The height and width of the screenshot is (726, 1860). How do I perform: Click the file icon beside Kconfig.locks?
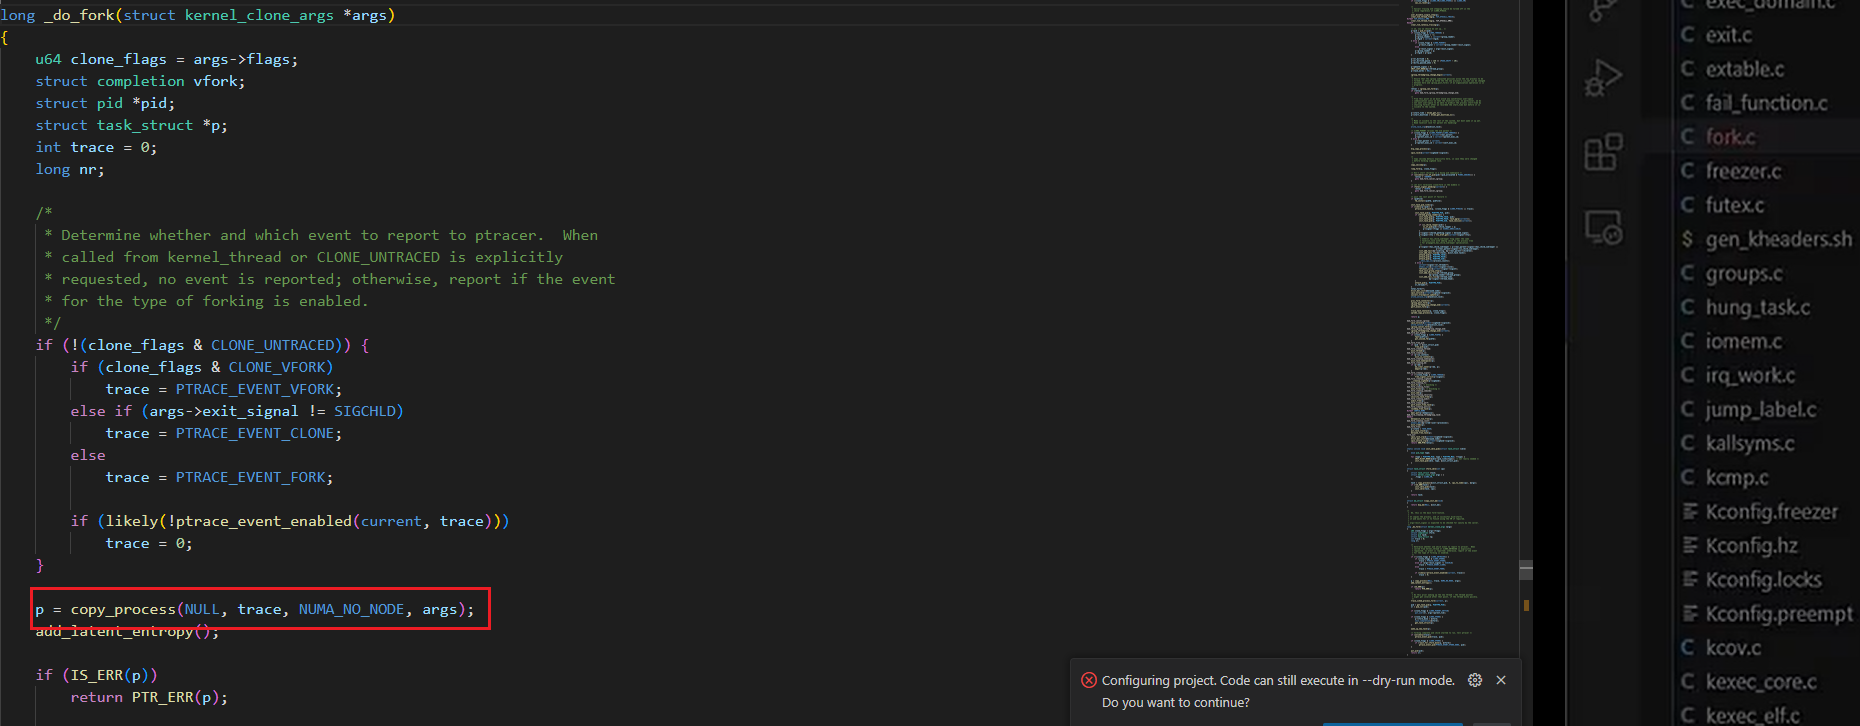pyautogui.click(x=1690, y=580)
